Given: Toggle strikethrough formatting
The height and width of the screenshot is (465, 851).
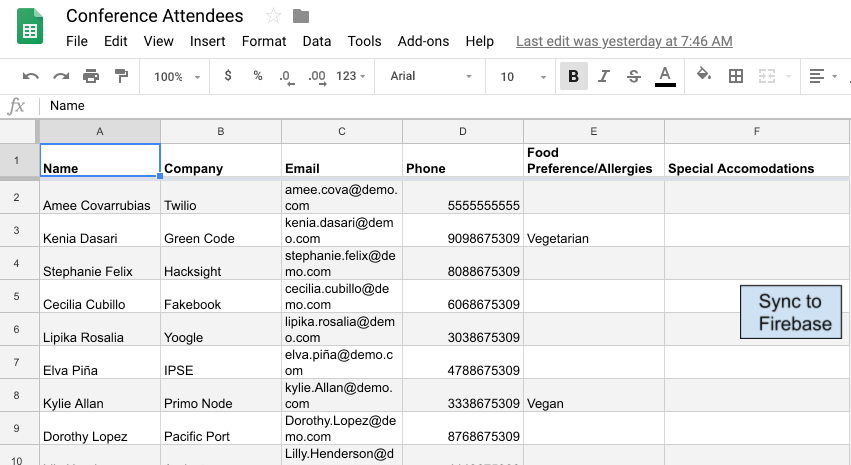Looking at the screenshot, I should 633,76.
